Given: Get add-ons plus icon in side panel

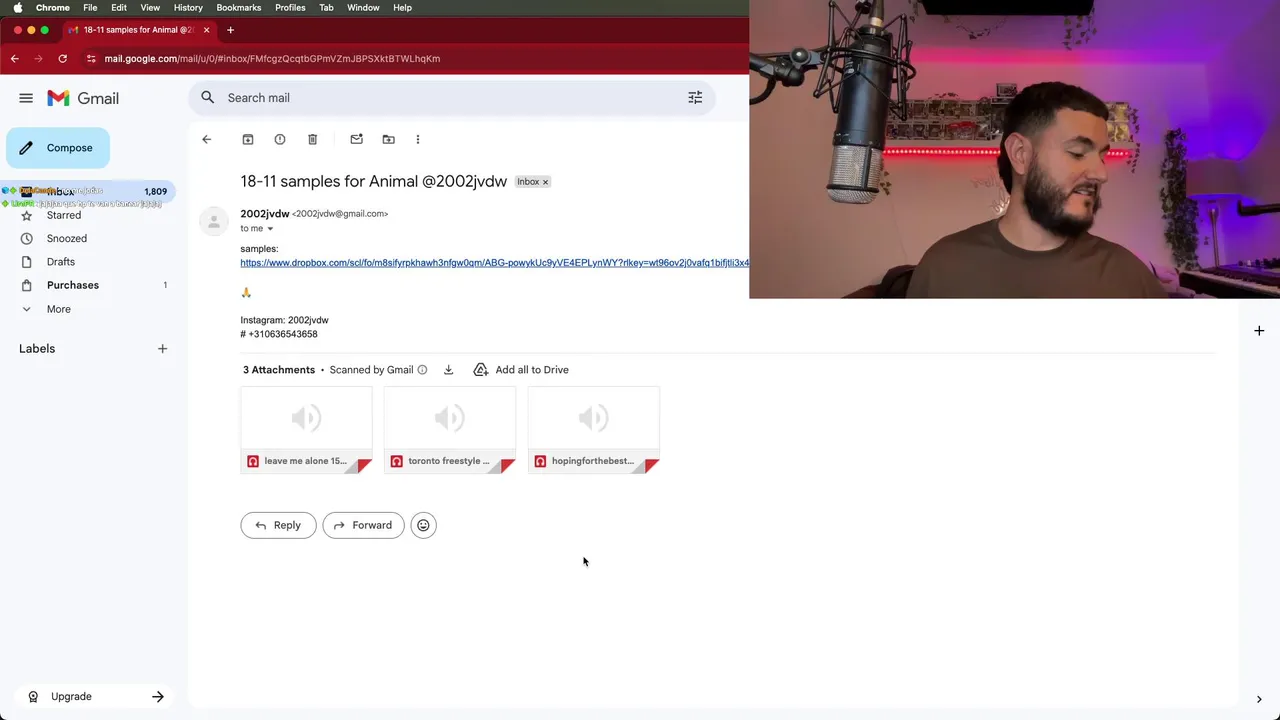Looking at the screenshot, I should (1259, 330).
